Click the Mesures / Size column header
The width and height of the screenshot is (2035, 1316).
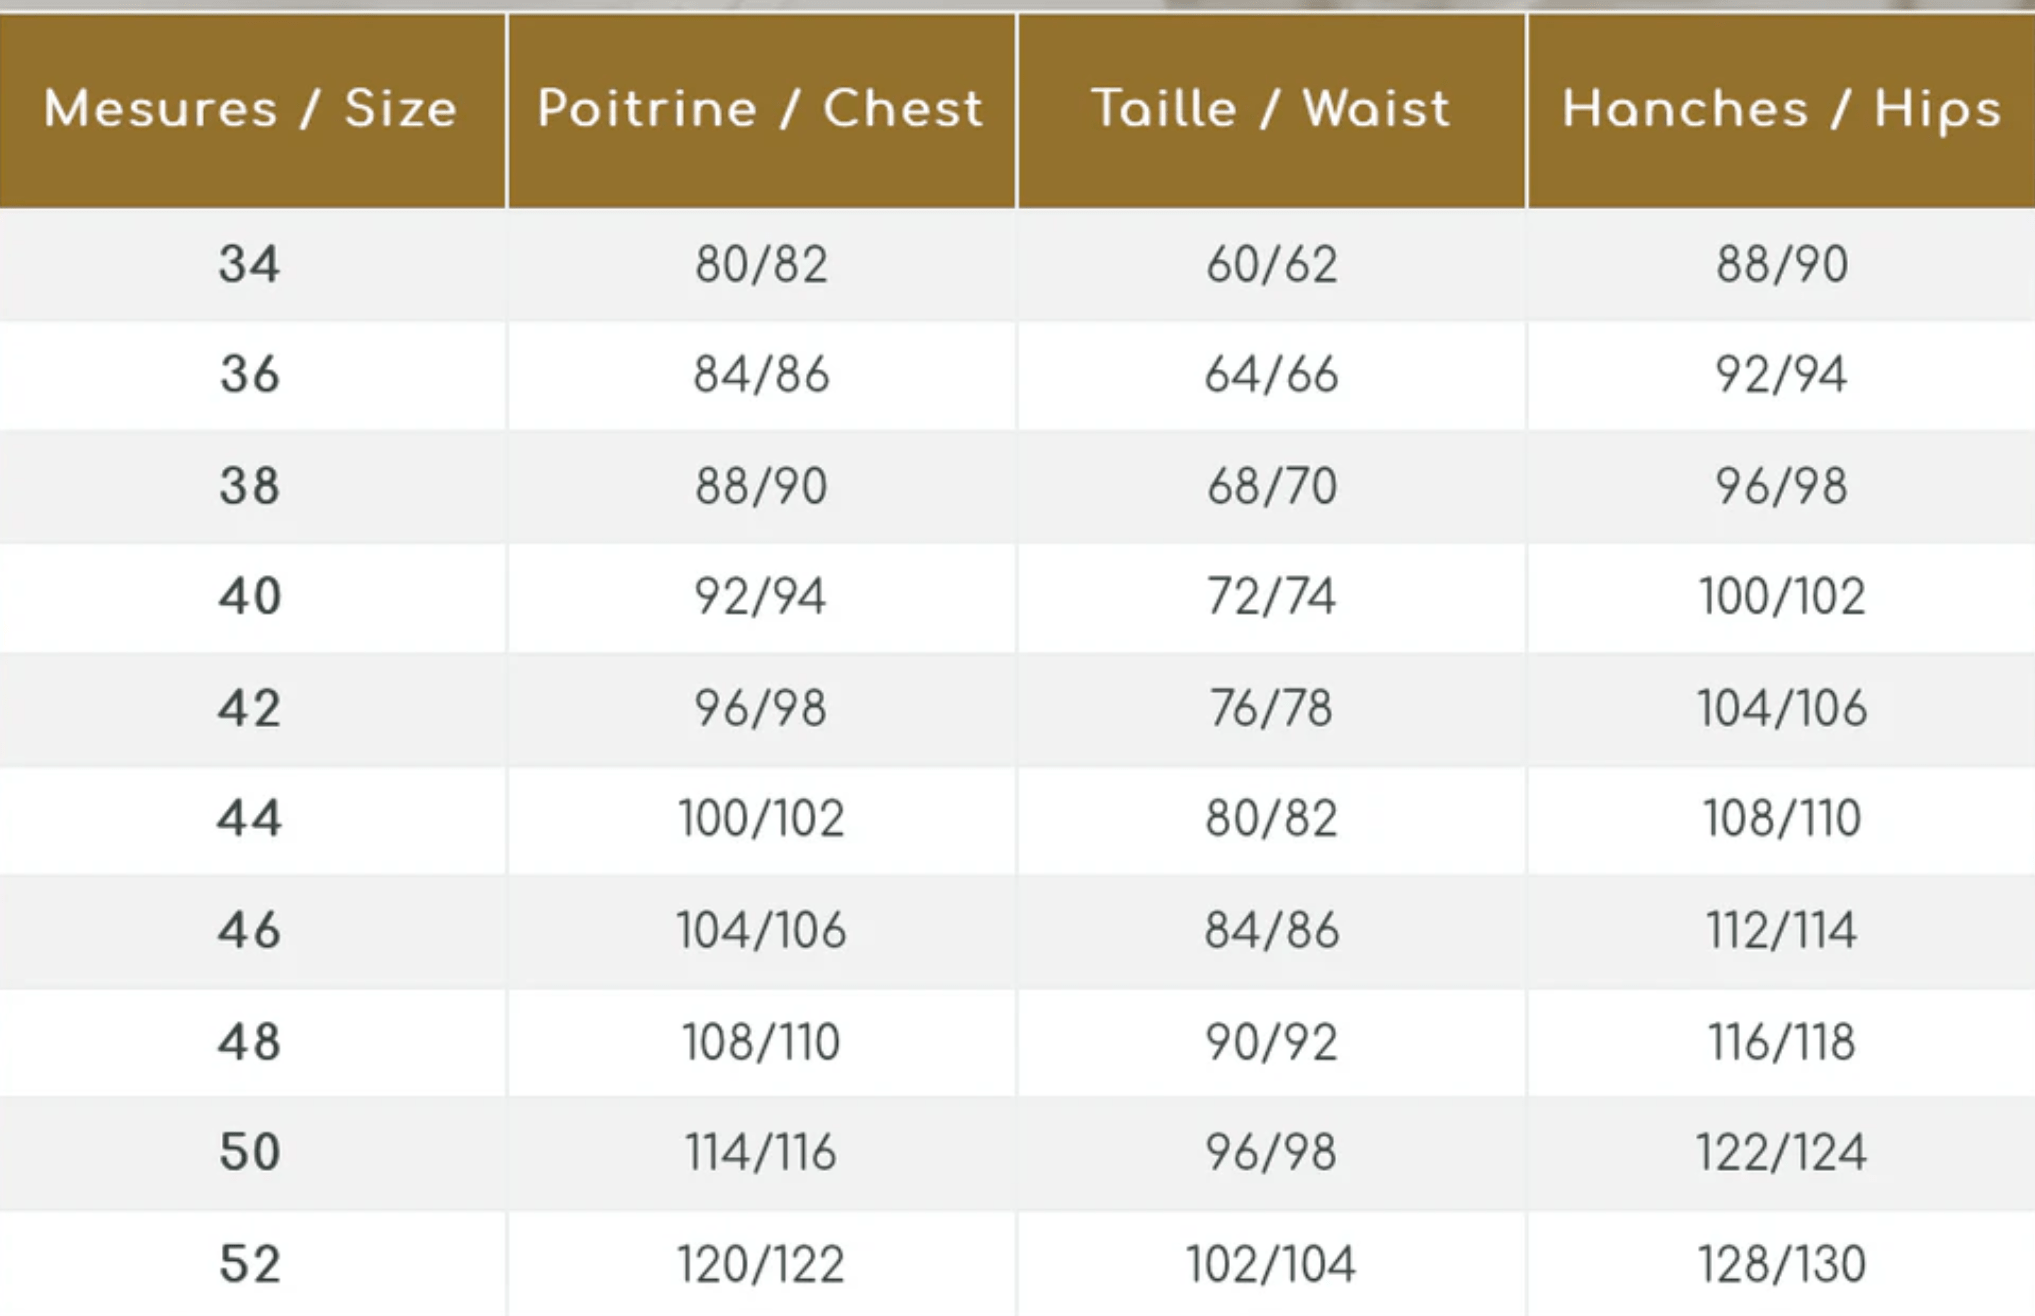[x=250, y=109]
